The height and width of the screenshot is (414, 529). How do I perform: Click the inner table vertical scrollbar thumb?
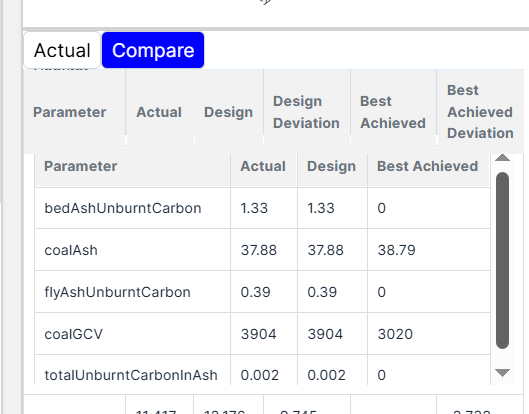click(x=502, y=260)
